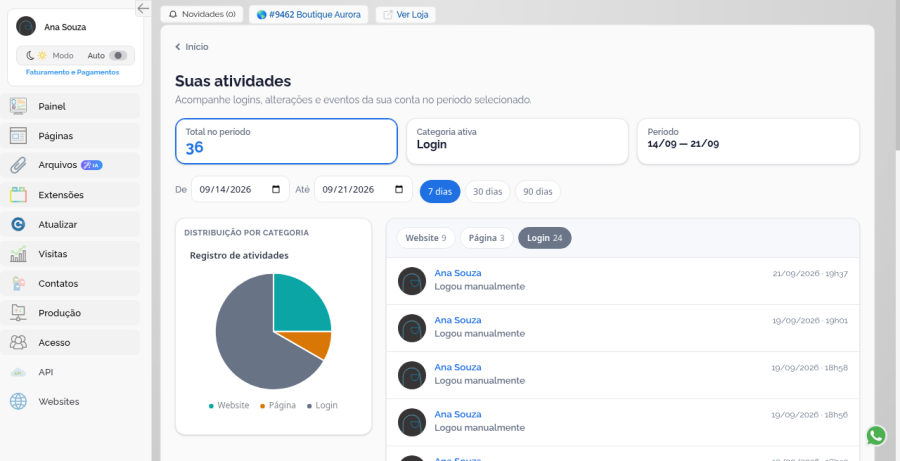Open the Painel menu item
The image size is (900, 461).
click(70, 106)
